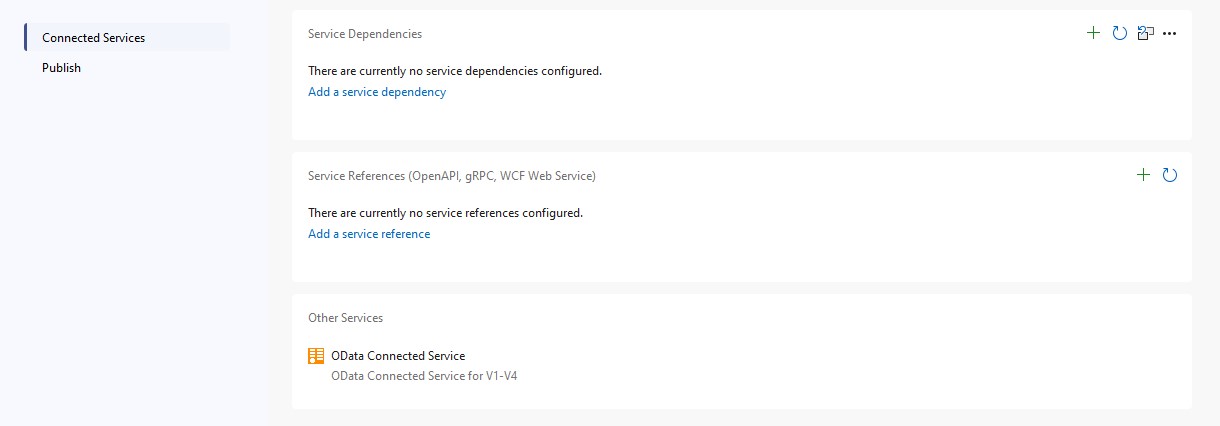Click the selection bar beside Connected Services

coord(26,38)
